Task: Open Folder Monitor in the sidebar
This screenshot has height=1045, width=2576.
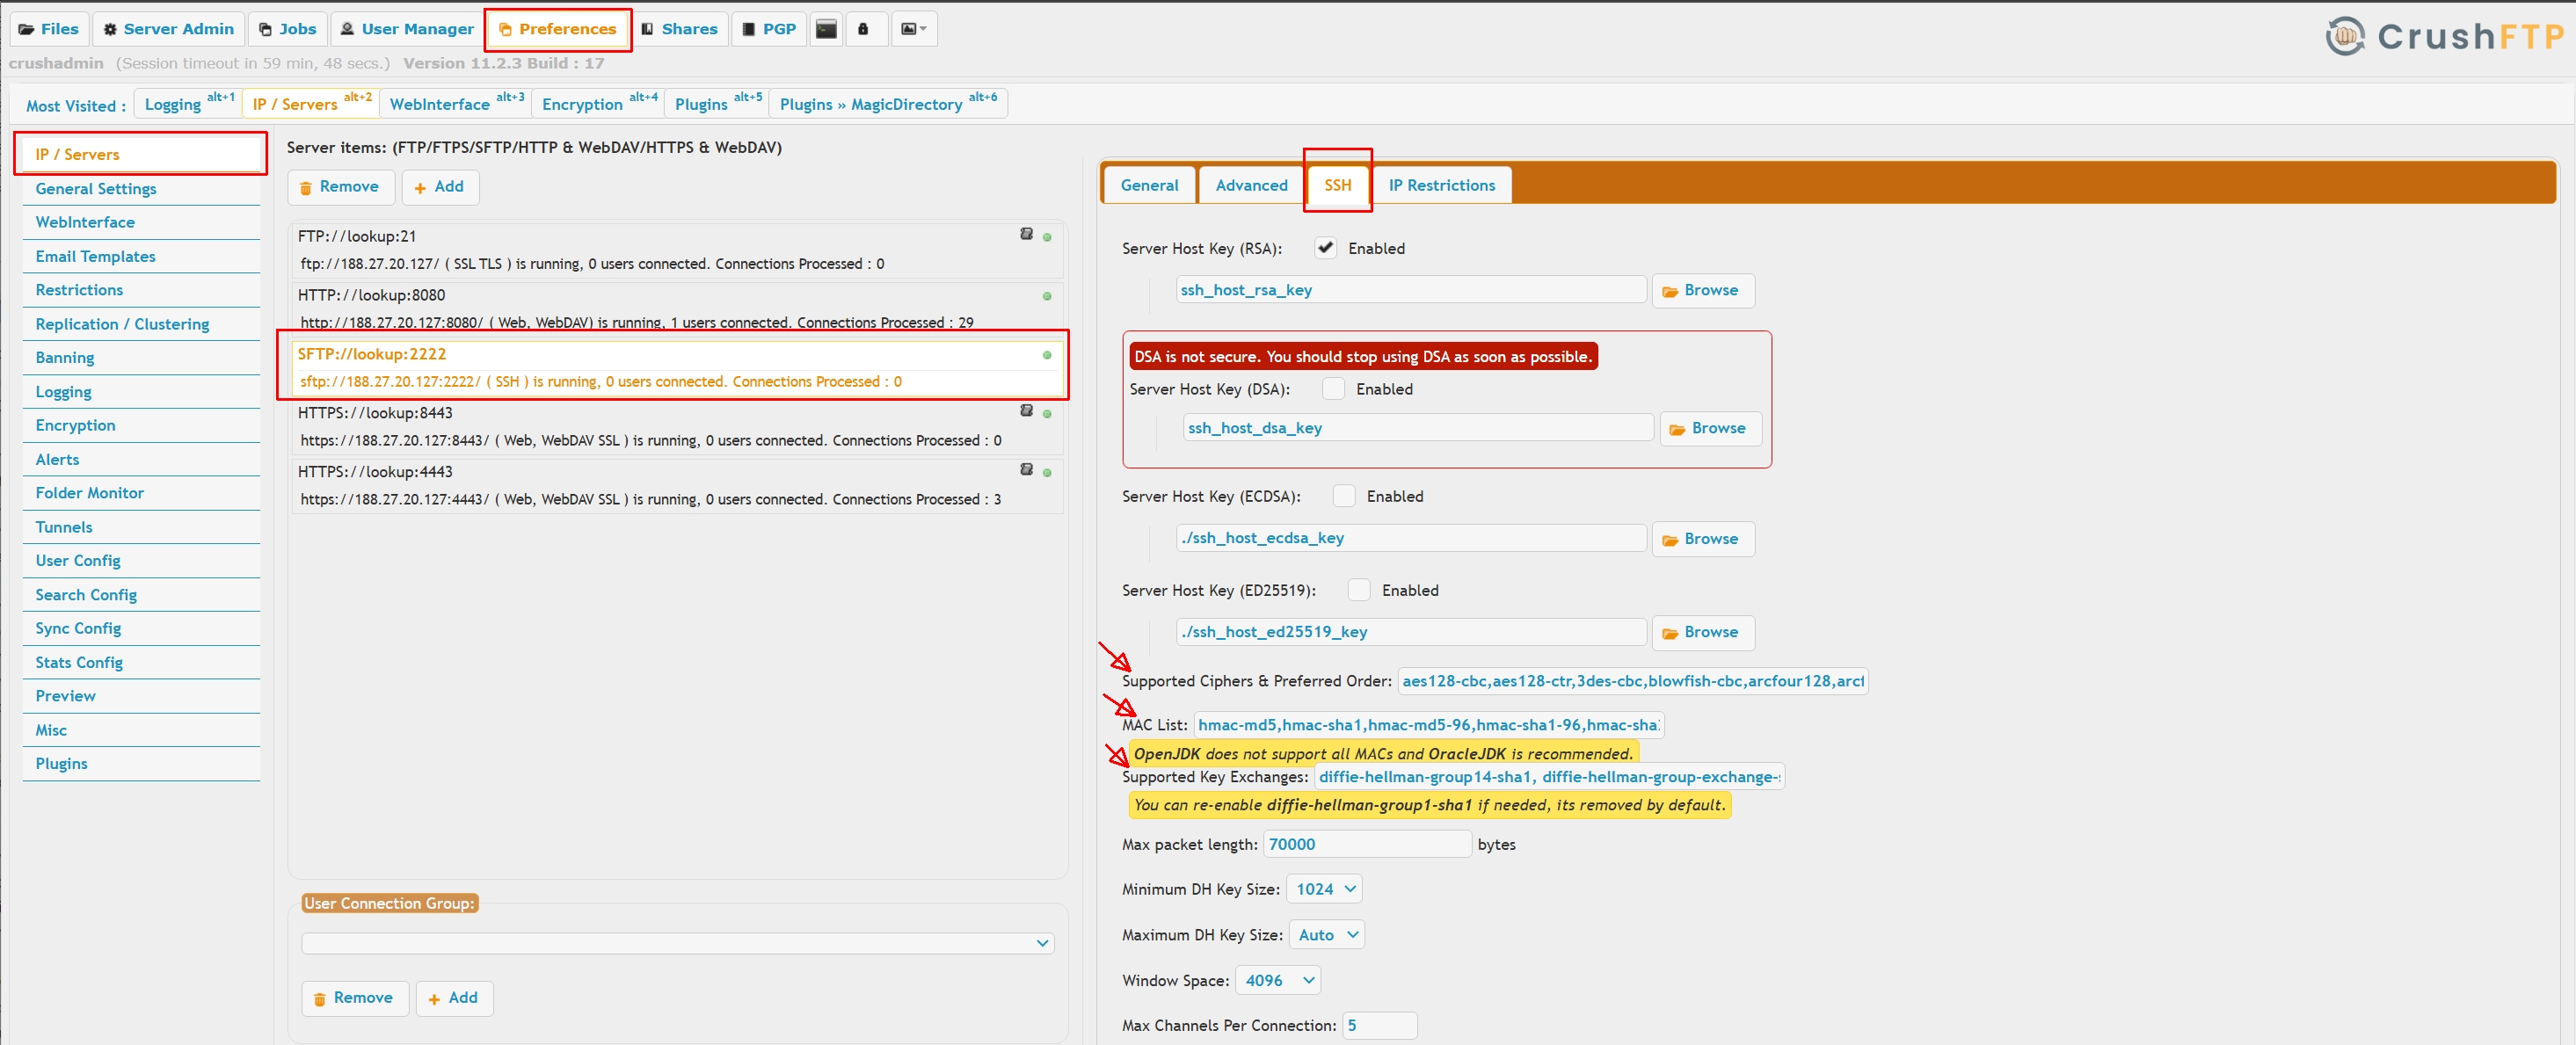Action: click(141, 493)
